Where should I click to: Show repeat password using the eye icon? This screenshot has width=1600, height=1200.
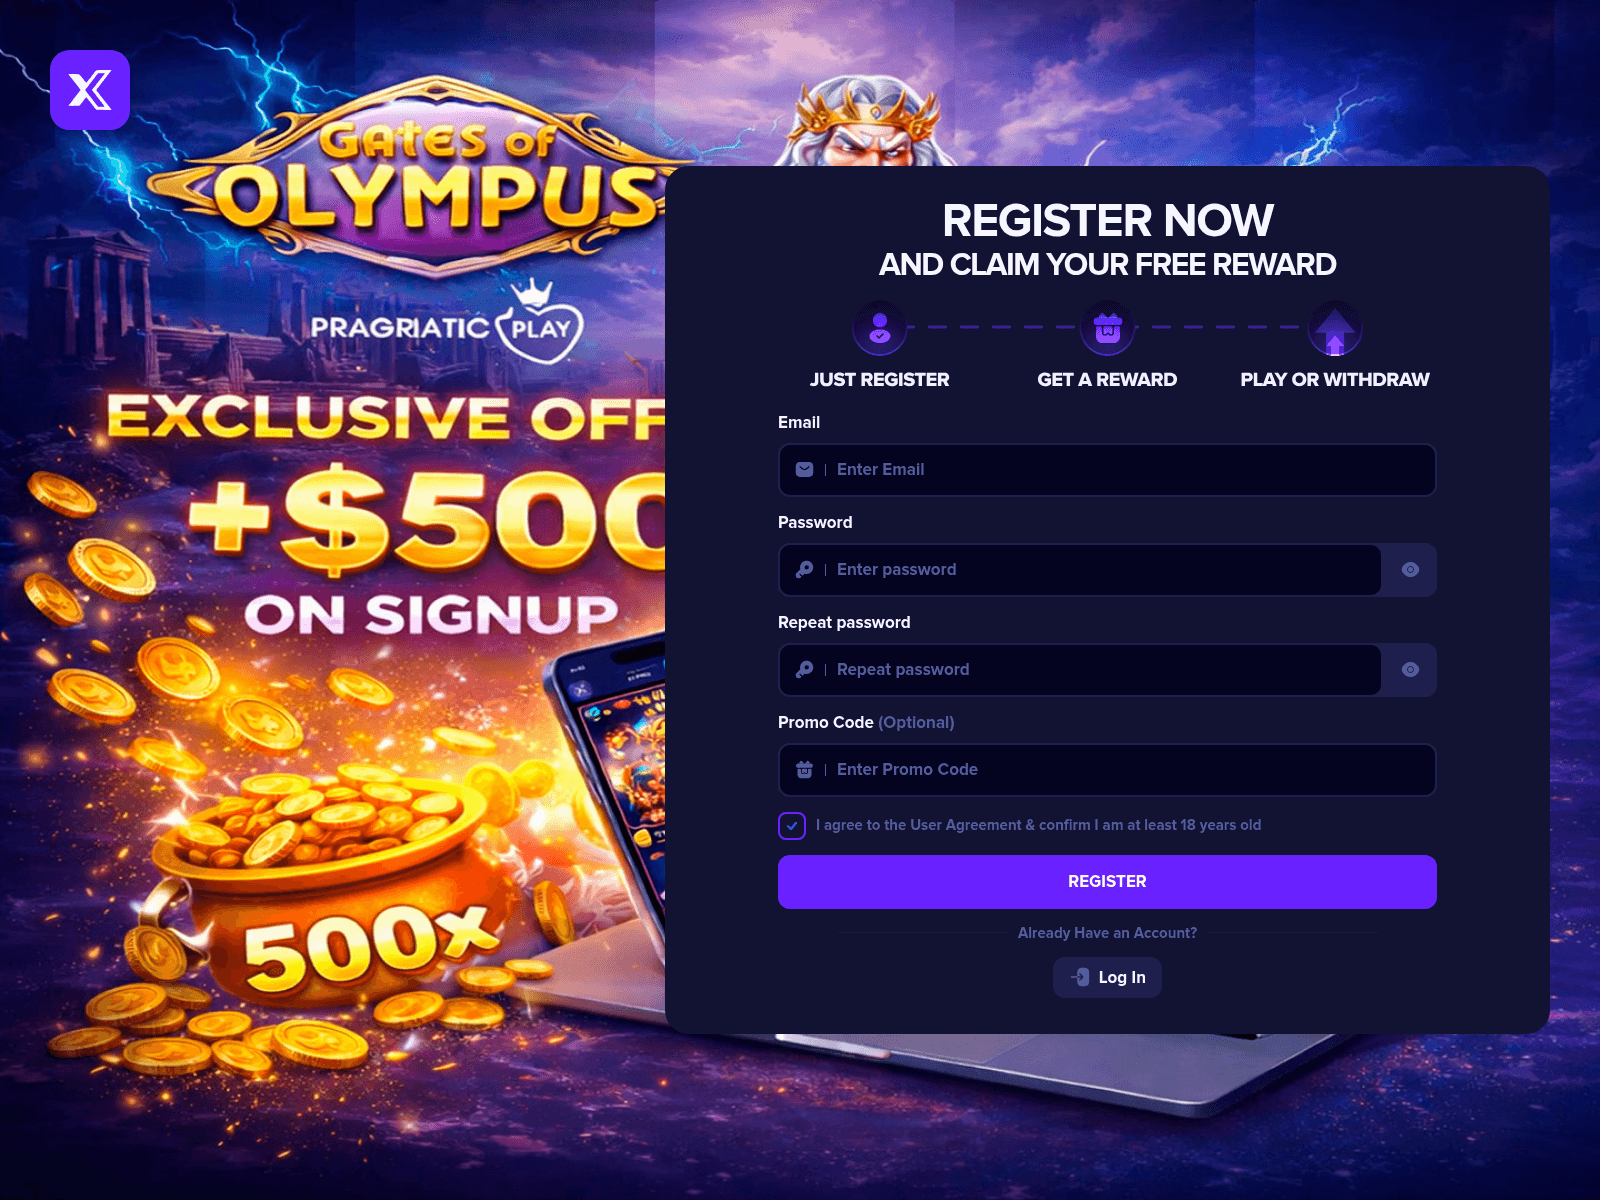(1410, 669)
